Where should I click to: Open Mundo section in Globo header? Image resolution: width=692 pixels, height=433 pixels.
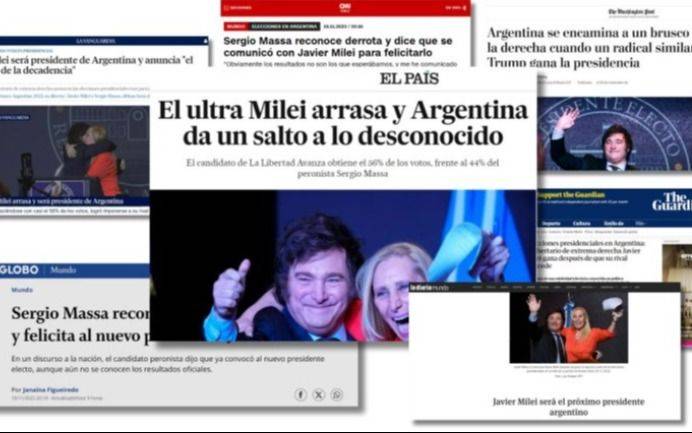pyautogui.click(x=63, y=270)
